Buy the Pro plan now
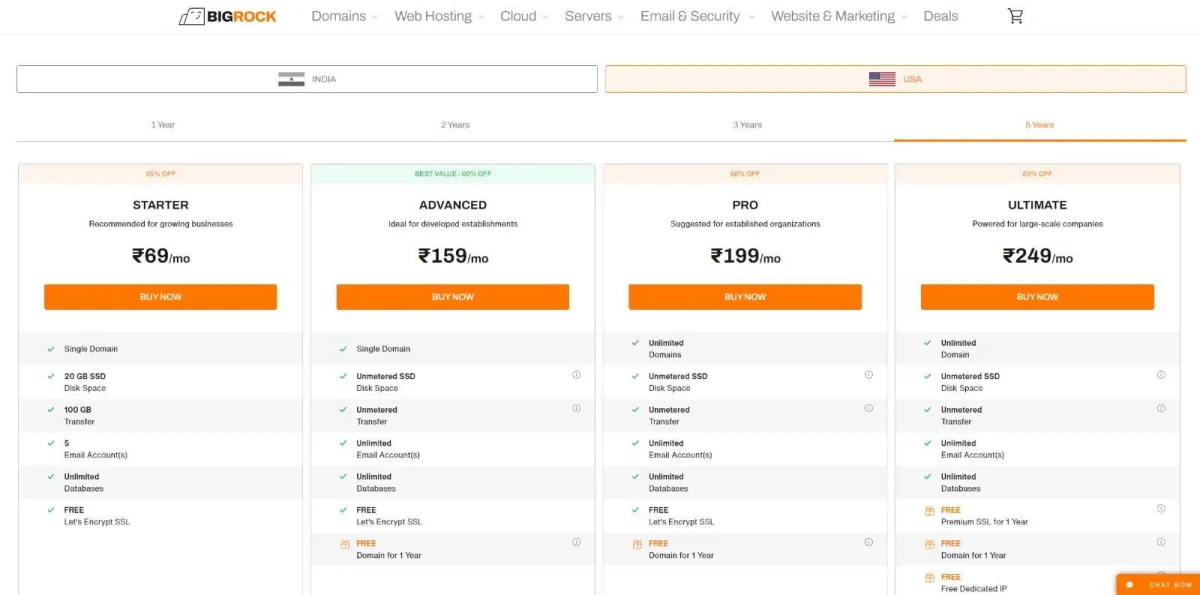 pyautogui.click(x=745, y=297)
